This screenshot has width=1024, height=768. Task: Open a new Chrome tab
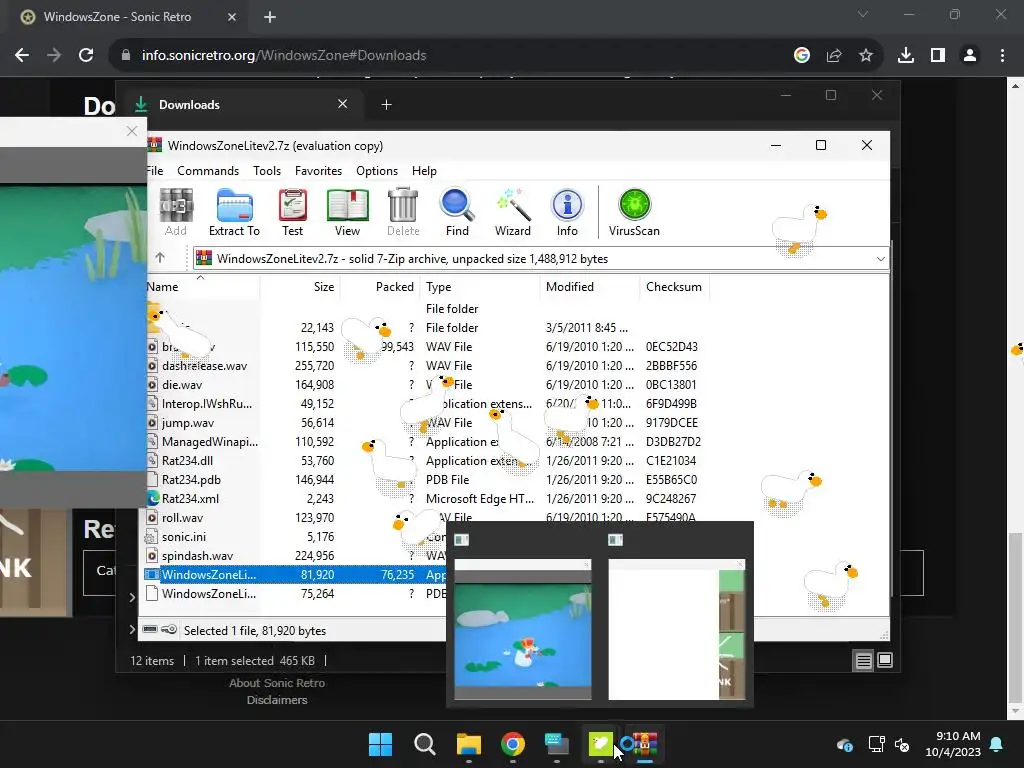(x=270, y=17)
